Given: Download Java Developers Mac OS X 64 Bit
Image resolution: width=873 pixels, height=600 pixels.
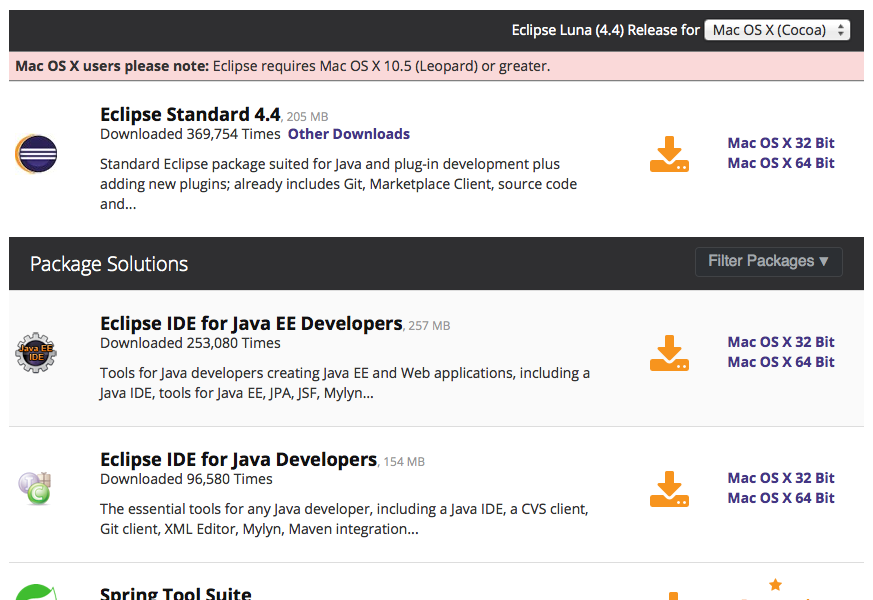Looking at the screenshot, I should (x=781, y=498).
